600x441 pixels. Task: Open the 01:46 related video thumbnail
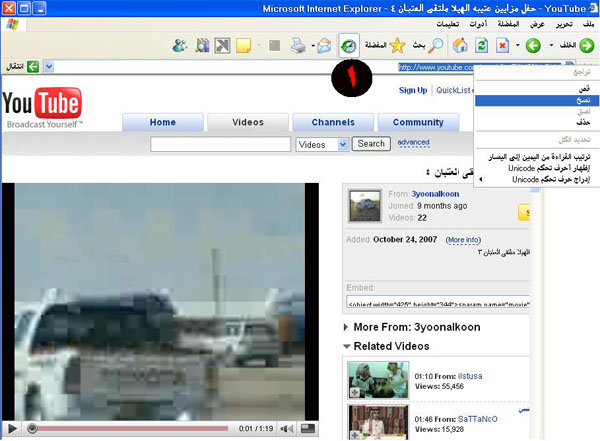[x=378, y=422]
